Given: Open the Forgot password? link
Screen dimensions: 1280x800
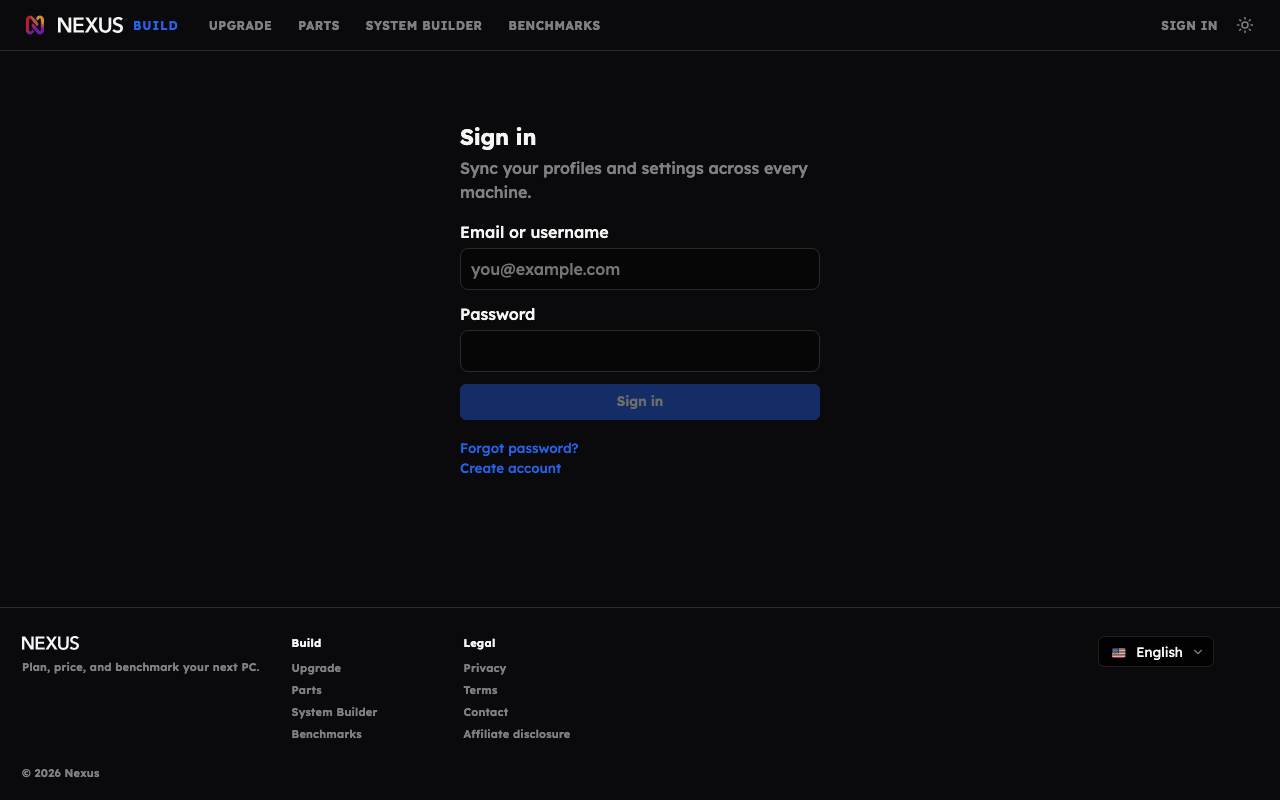Looking at the screenshot, I should pyautogui.click(x=519, y=448).
